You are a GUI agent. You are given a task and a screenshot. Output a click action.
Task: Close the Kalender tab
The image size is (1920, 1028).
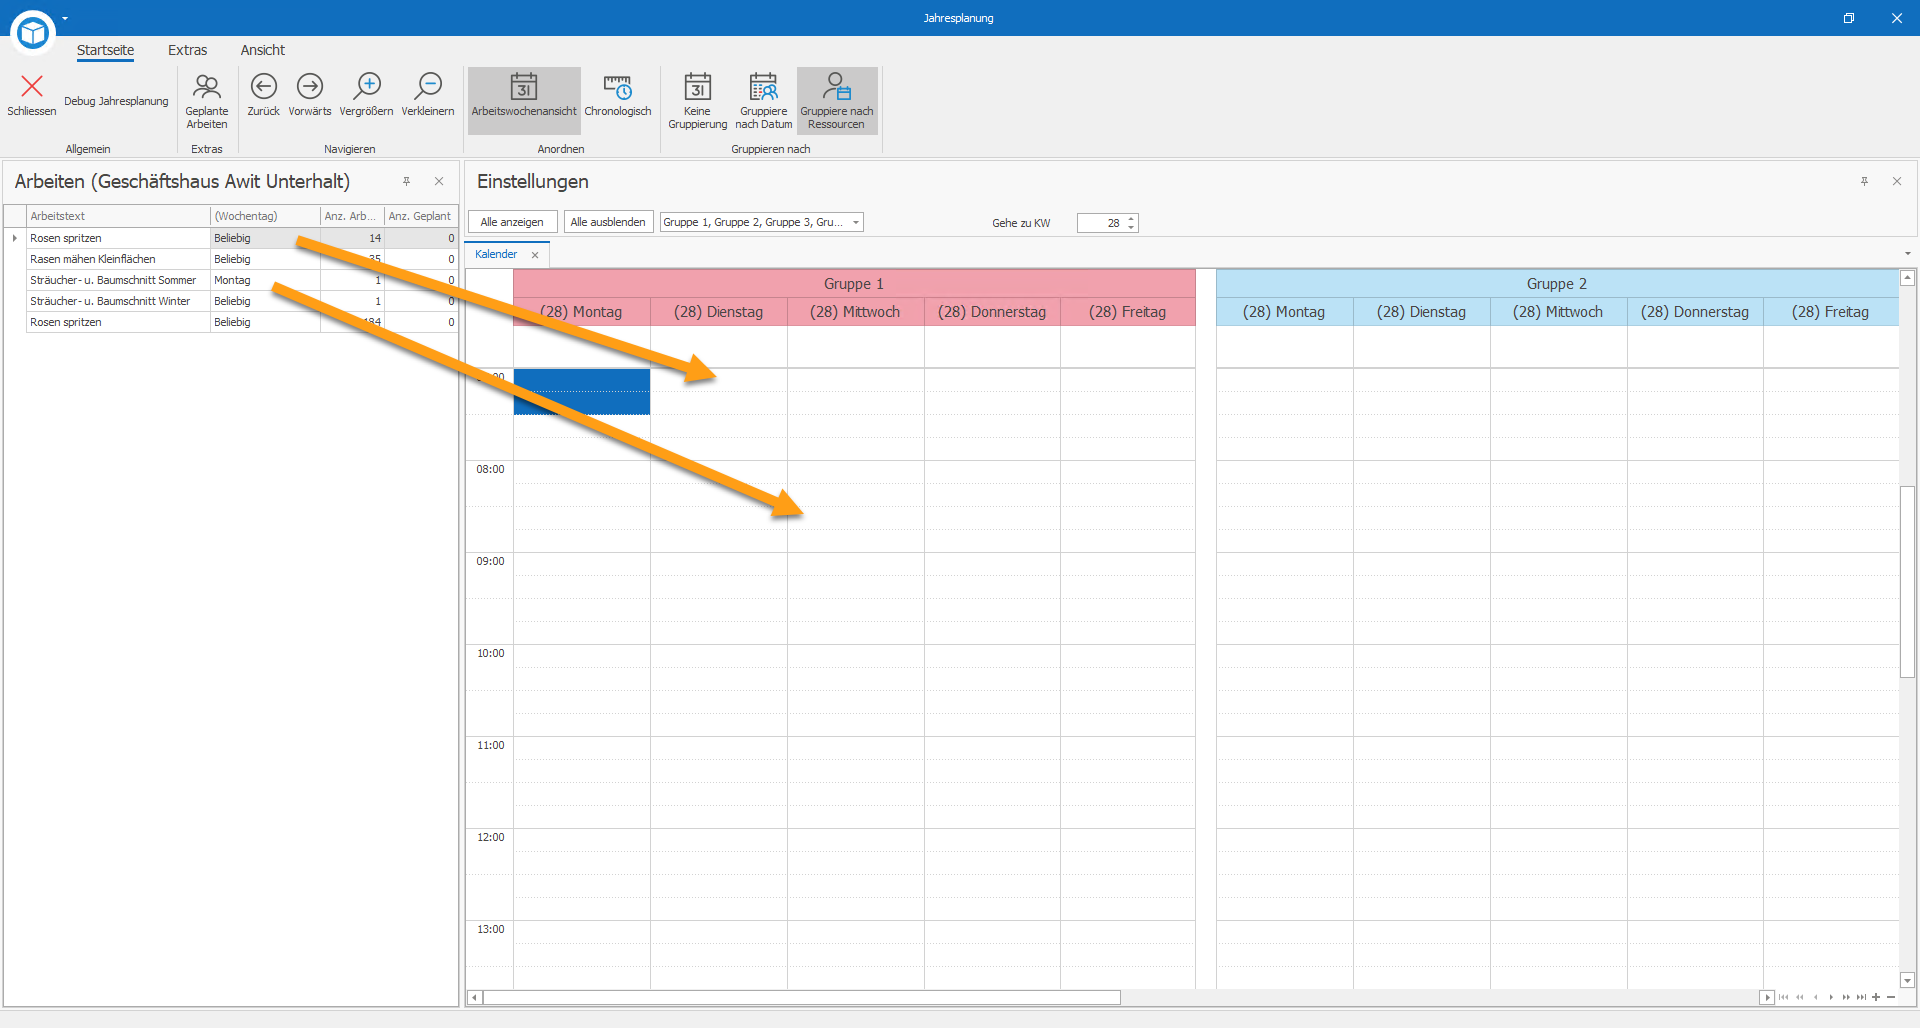[x=535, y=255]
